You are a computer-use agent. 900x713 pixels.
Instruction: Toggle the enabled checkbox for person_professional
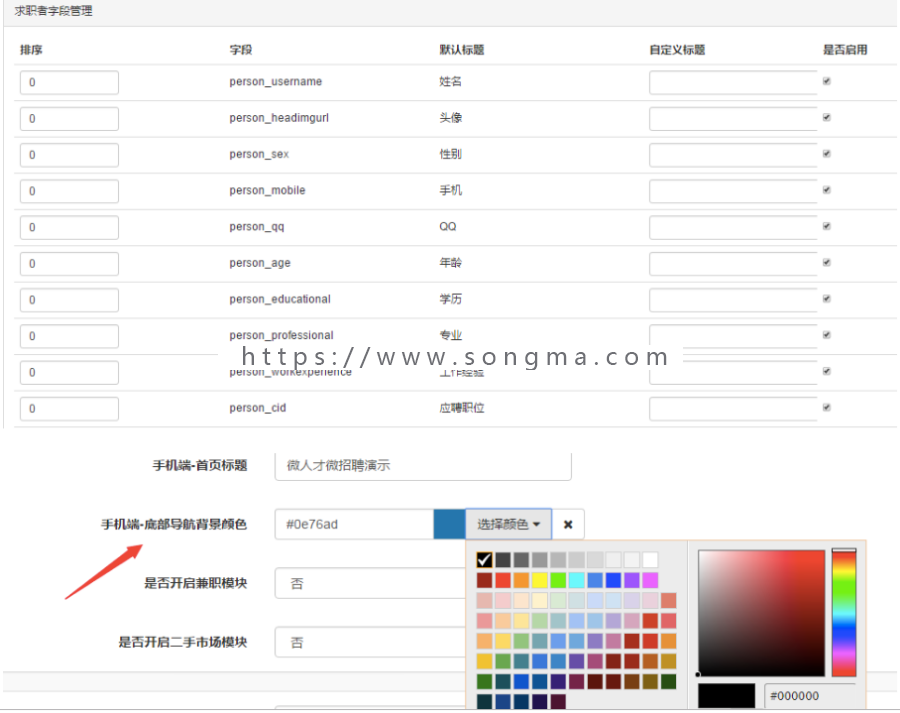pos(827,335)
